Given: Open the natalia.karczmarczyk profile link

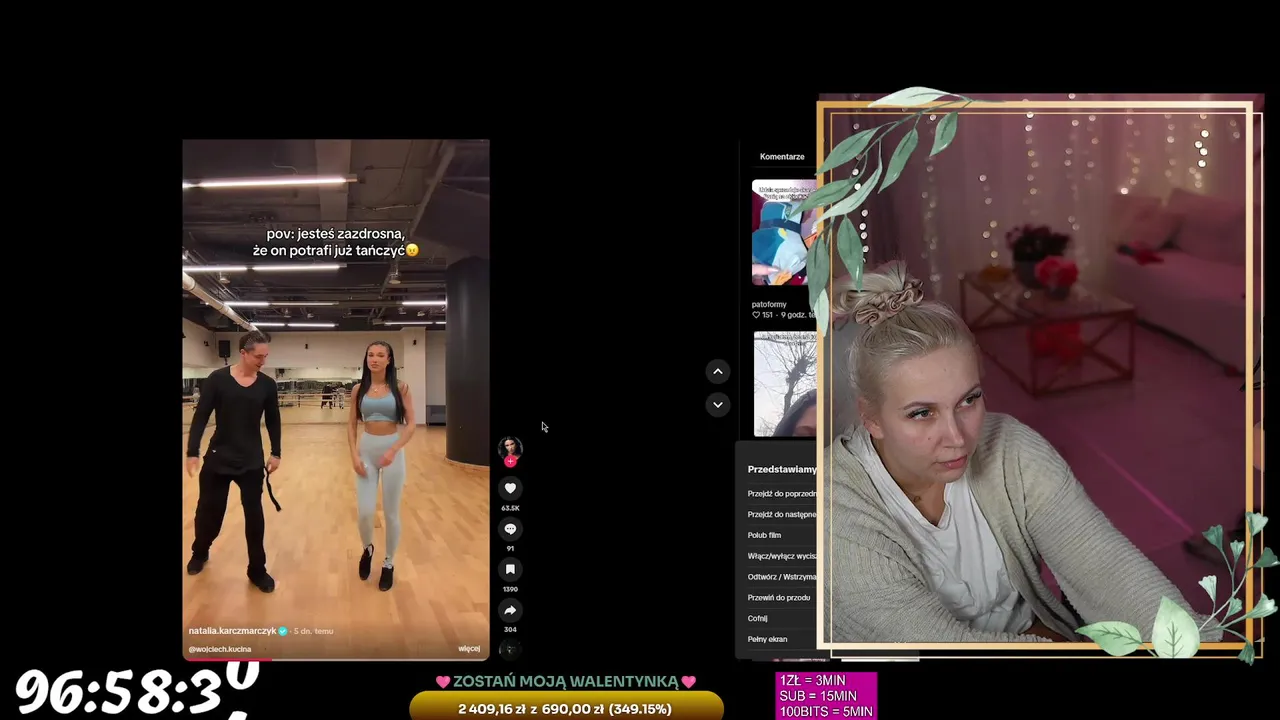Looking at the screenshot, I should [x=232, y=631].
